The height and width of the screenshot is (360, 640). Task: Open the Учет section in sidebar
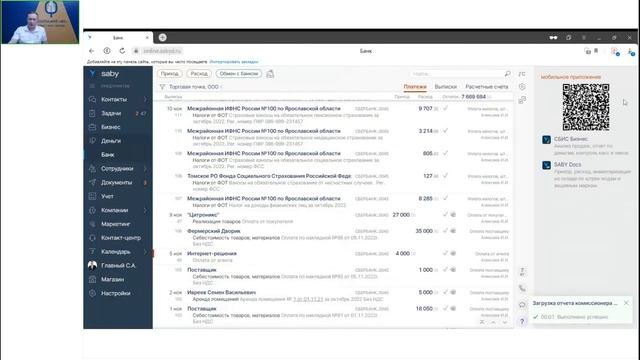[107, 196]
